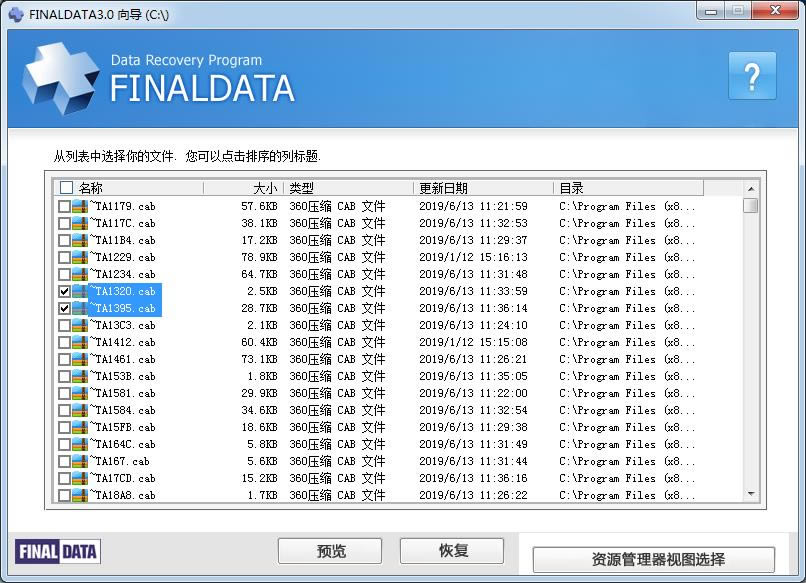Click the file icon of ~TA1229.cab

pos(80,258)
